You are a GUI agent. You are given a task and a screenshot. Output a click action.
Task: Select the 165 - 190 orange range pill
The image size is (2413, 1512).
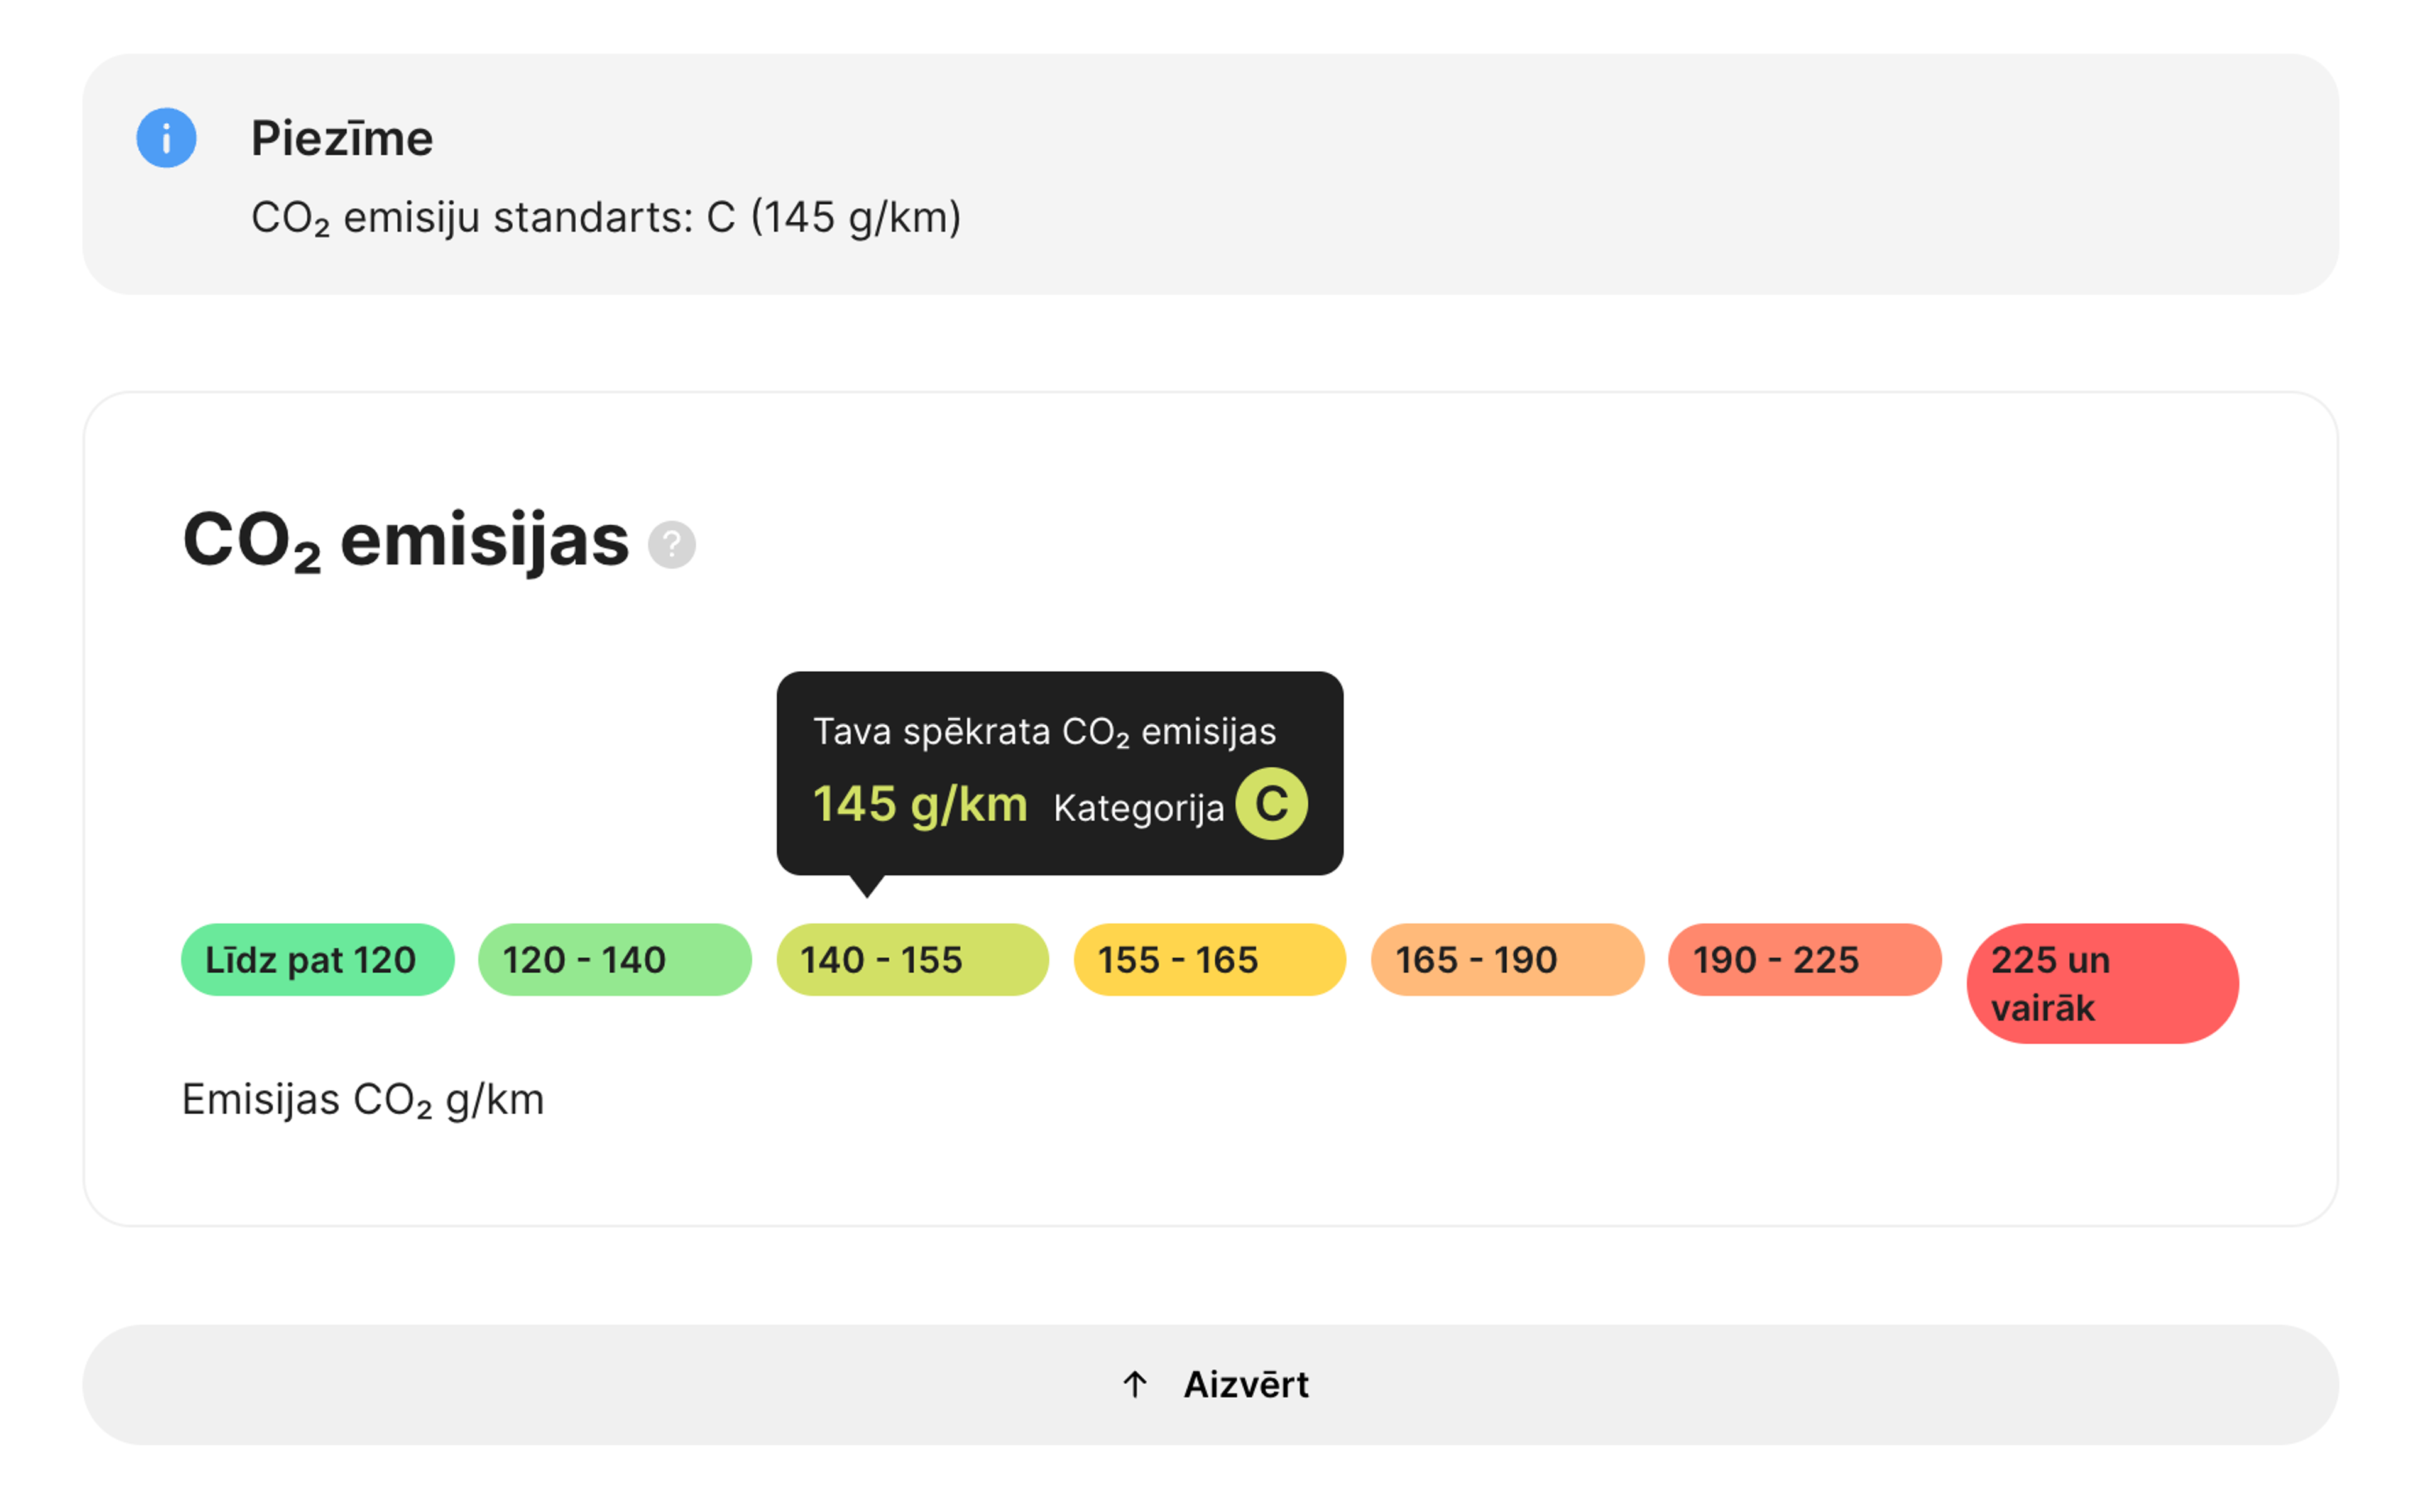click(1507, 959)
